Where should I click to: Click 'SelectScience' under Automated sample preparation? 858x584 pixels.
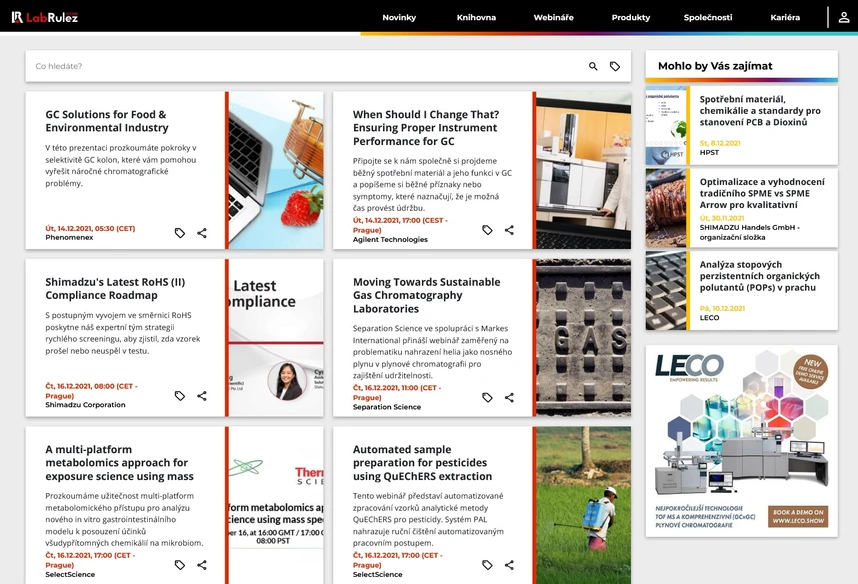[378, 575]
